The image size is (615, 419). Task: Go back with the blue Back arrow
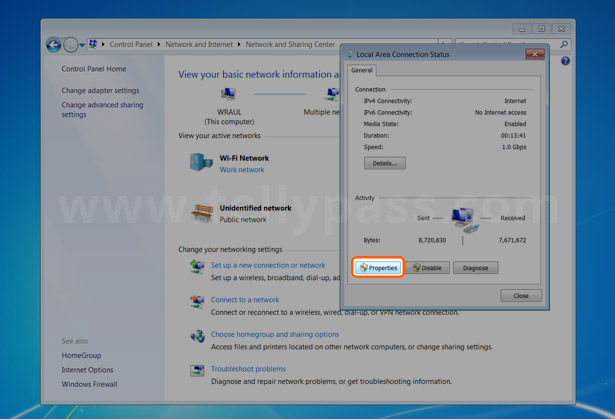pyautogui.click(x=54, y=45)
